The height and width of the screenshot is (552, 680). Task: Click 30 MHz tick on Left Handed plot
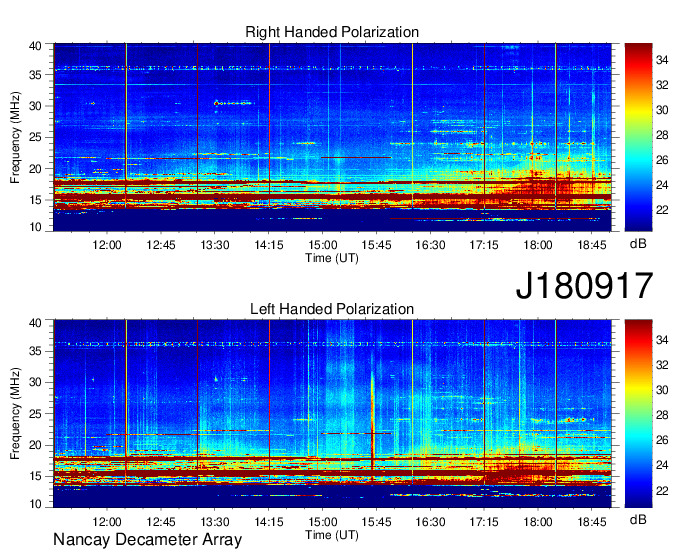tap(36, 382)
